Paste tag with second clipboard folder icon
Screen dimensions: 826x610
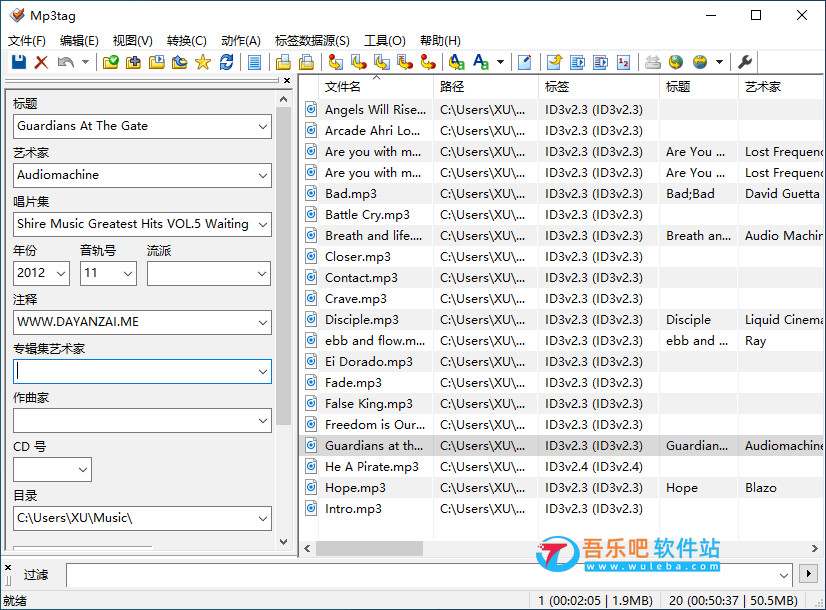[x=306, y=62]
